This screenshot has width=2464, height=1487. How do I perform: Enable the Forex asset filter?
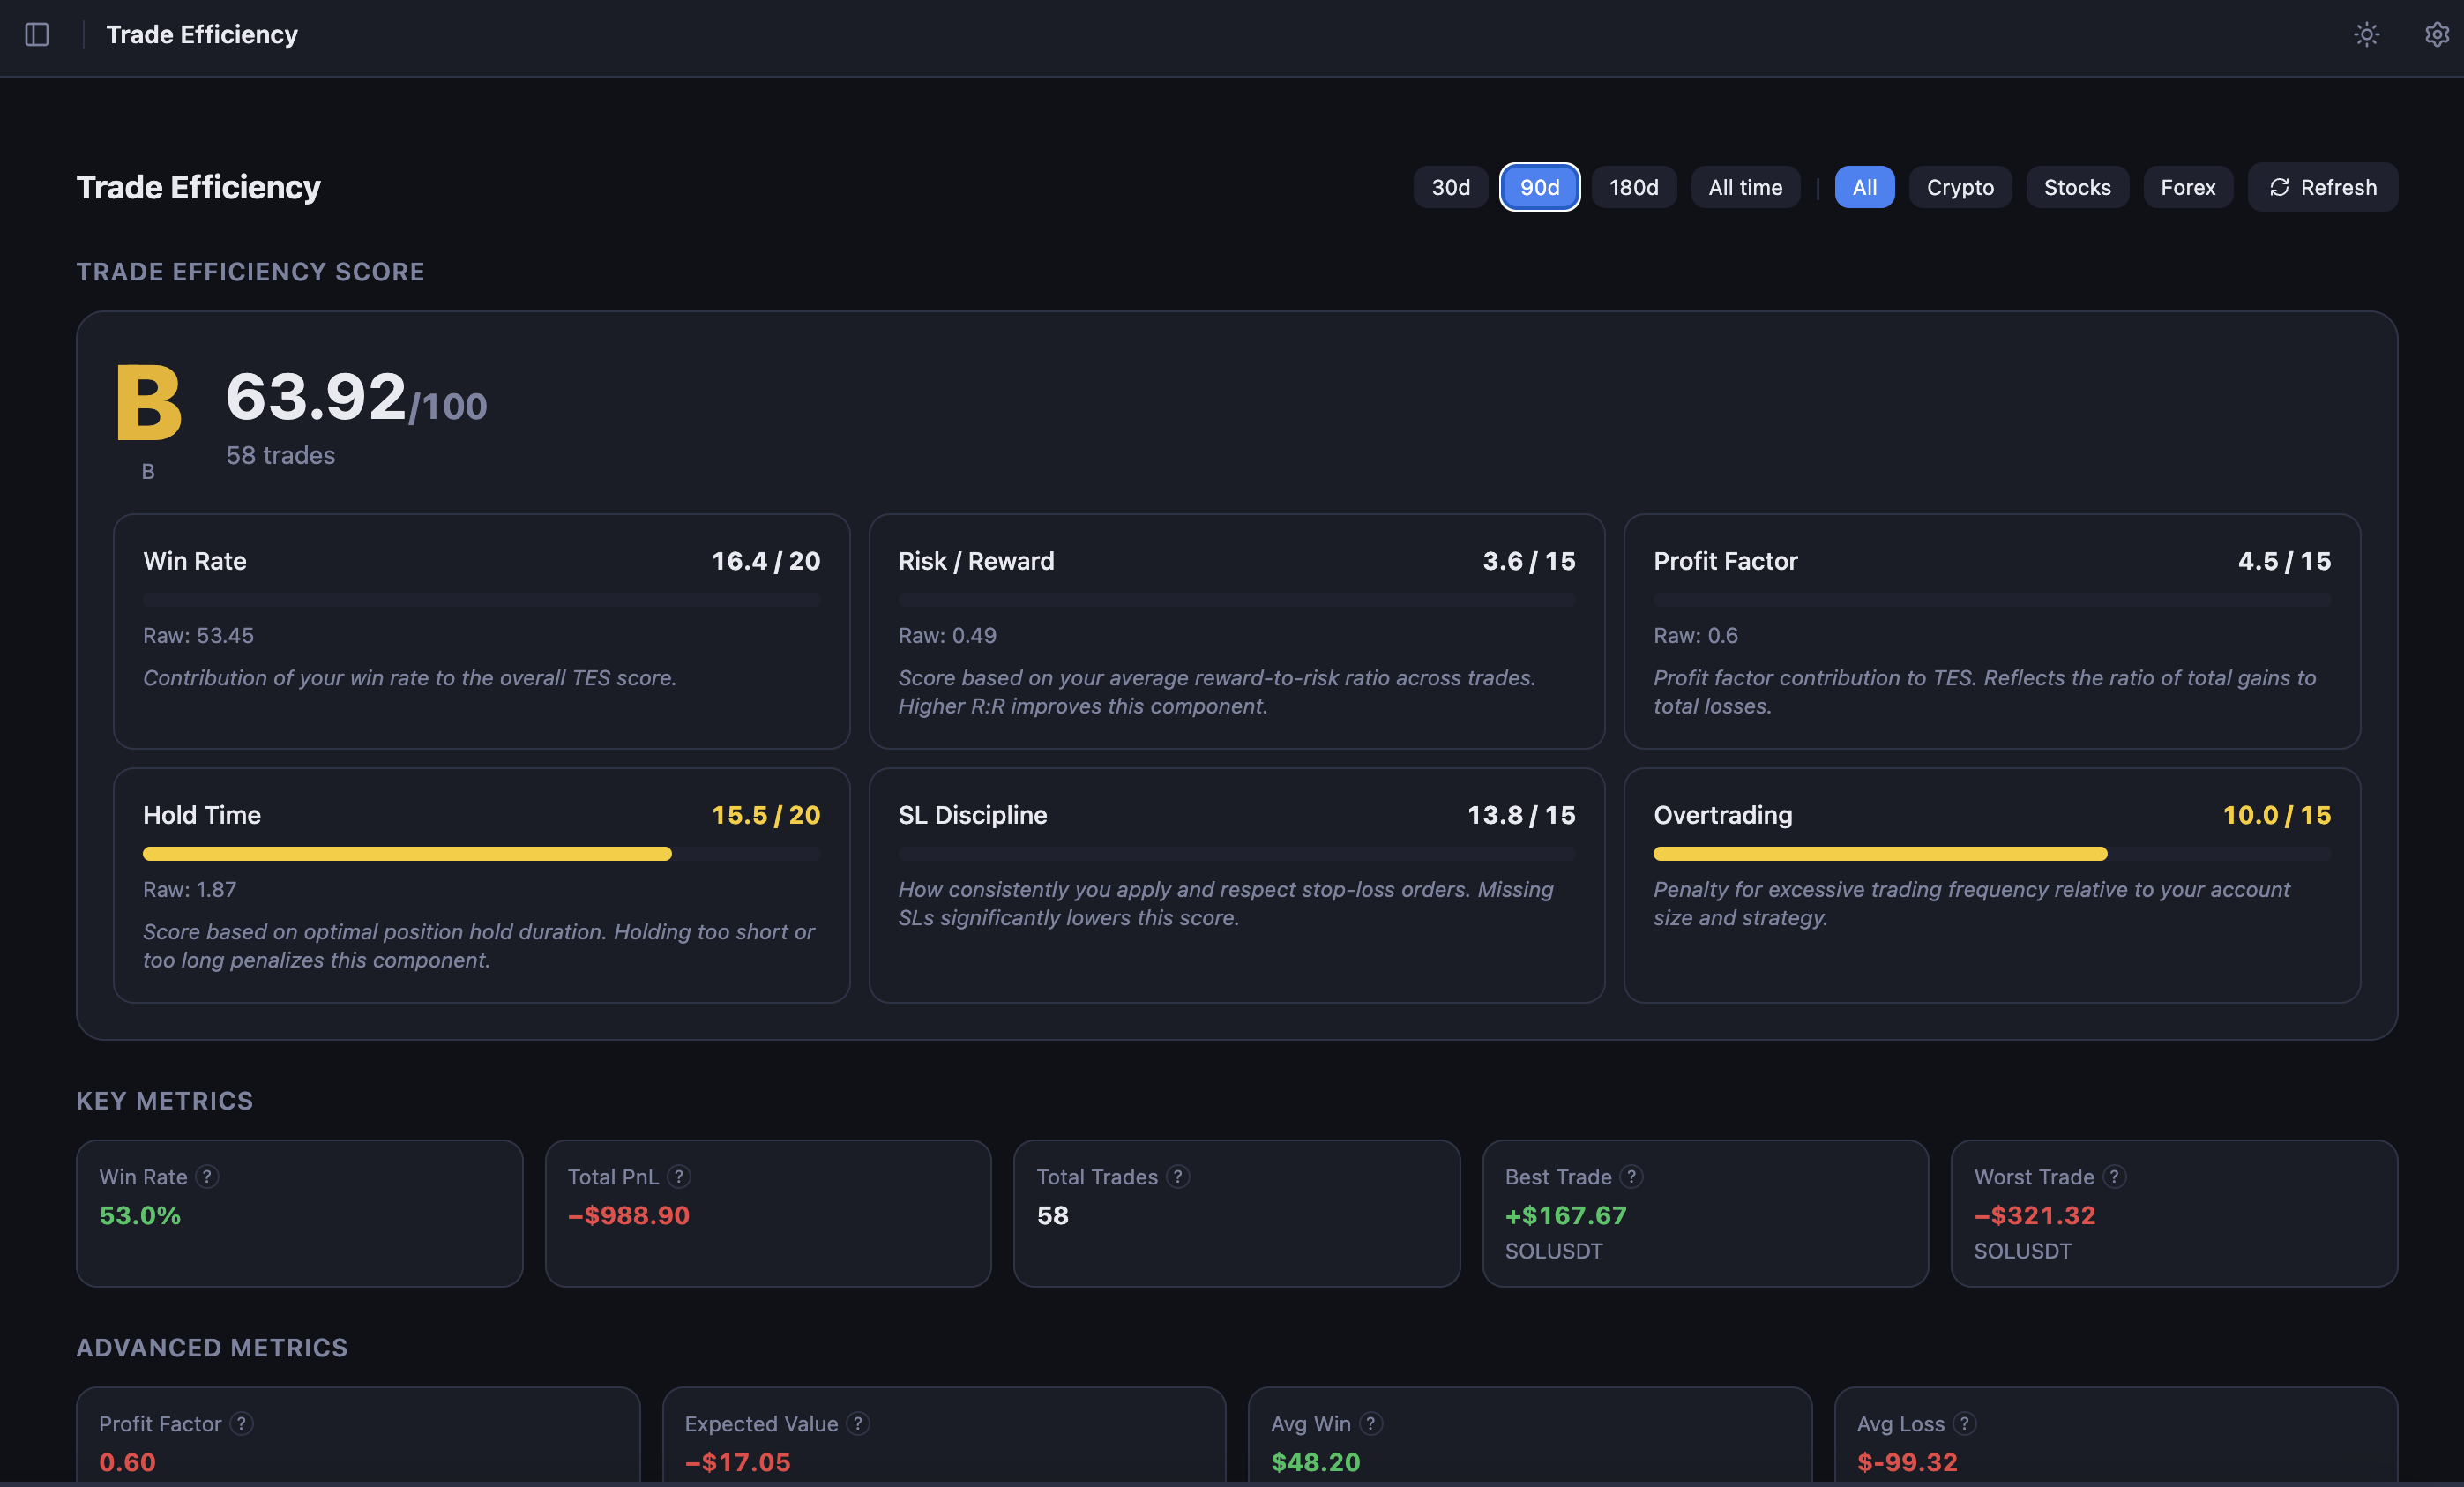[x=2188, y=187]
